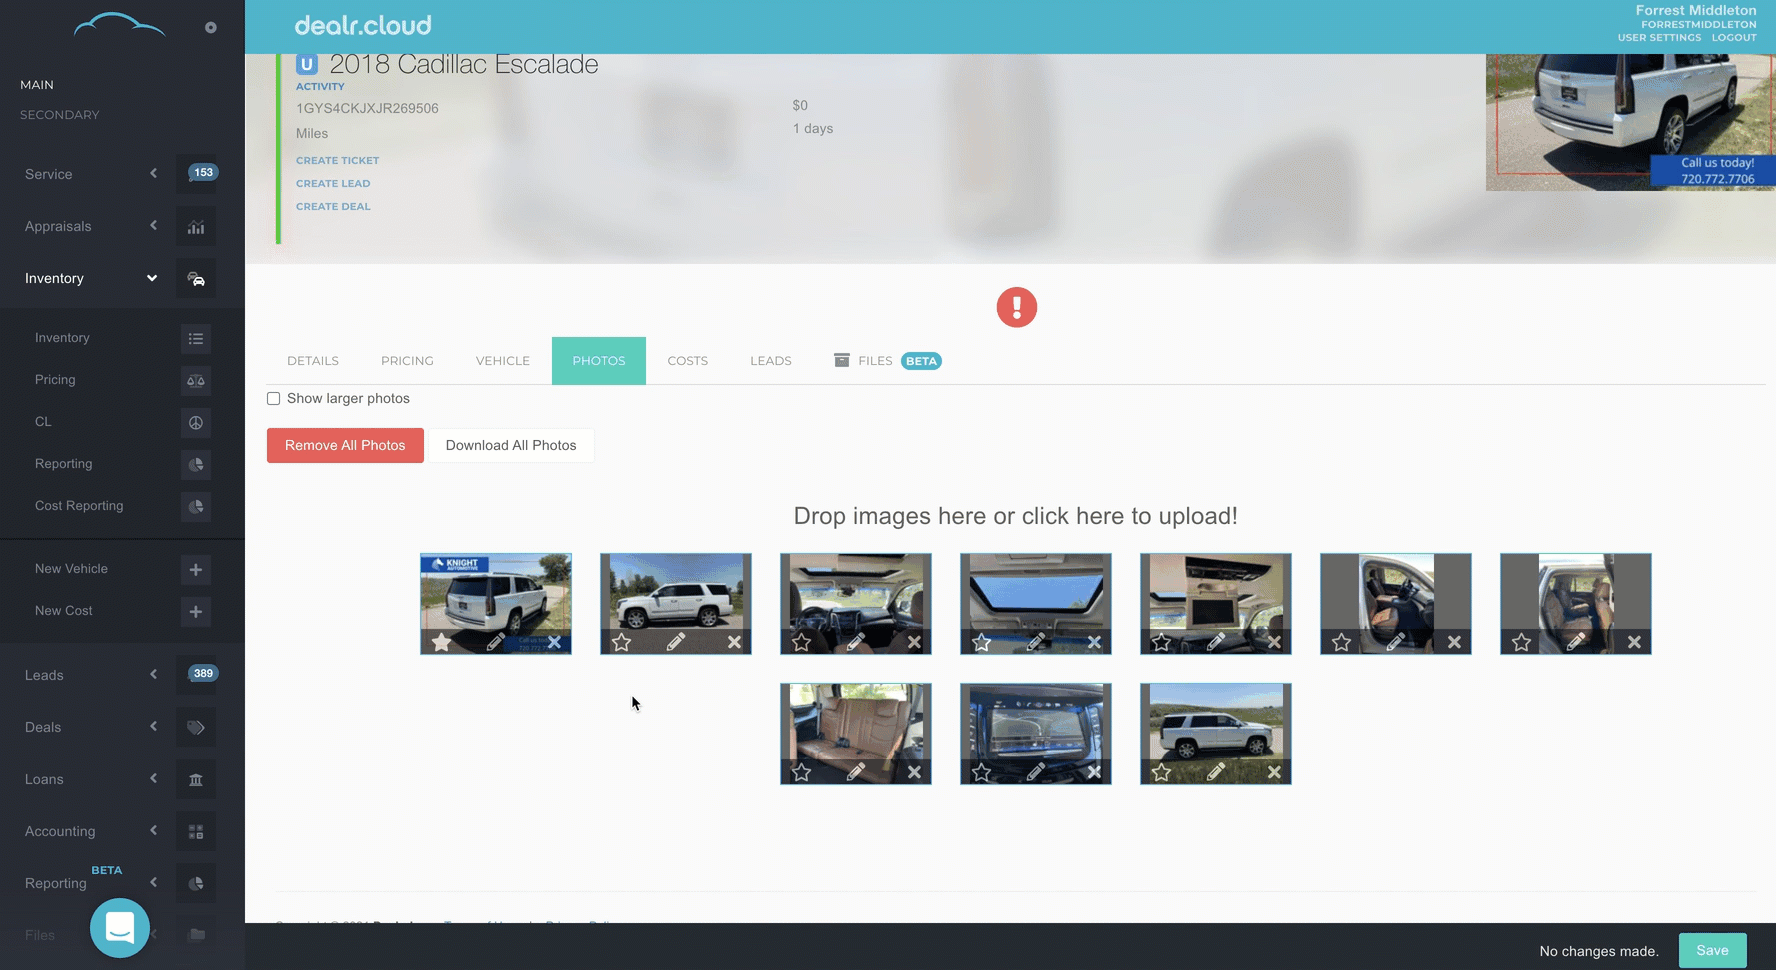Image resolution: width=1776 pixels, height=970 pixels.
Task: Expand the Service sidebar section
Action: pos(153,174)
